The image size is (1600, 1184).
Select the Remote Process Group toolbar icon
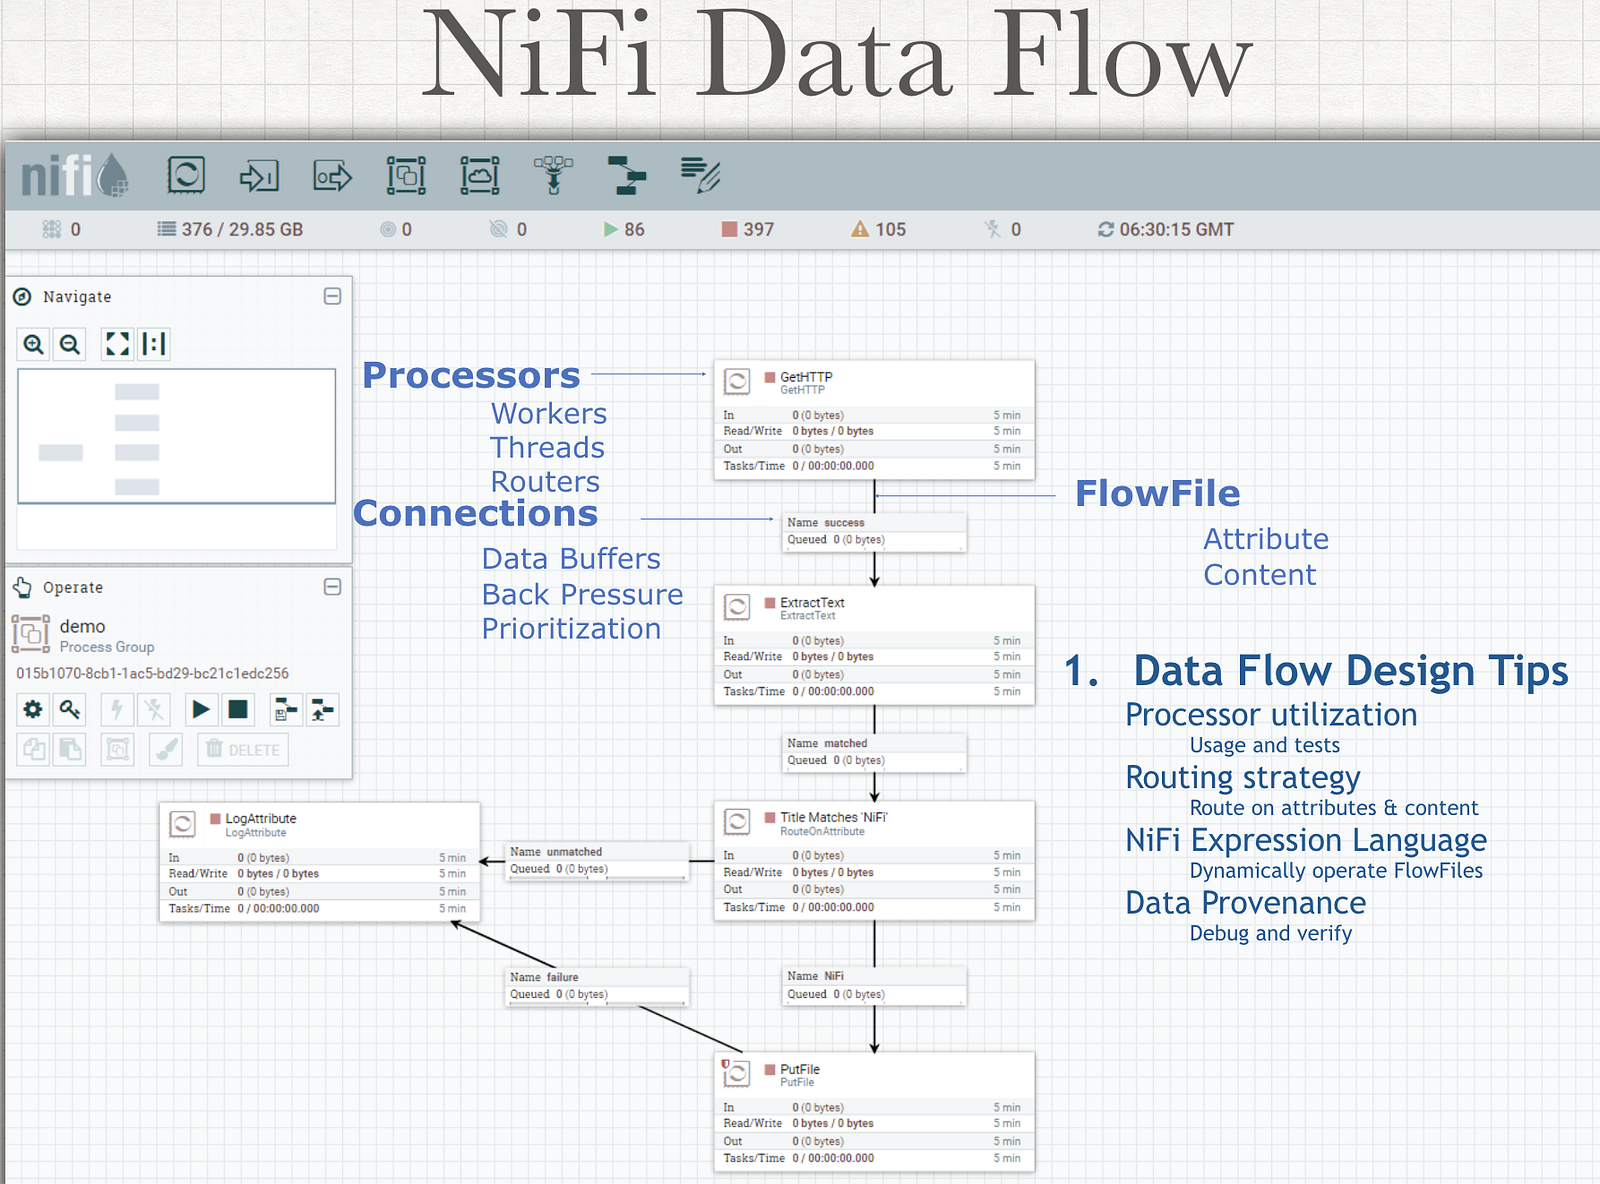point(480,175)
